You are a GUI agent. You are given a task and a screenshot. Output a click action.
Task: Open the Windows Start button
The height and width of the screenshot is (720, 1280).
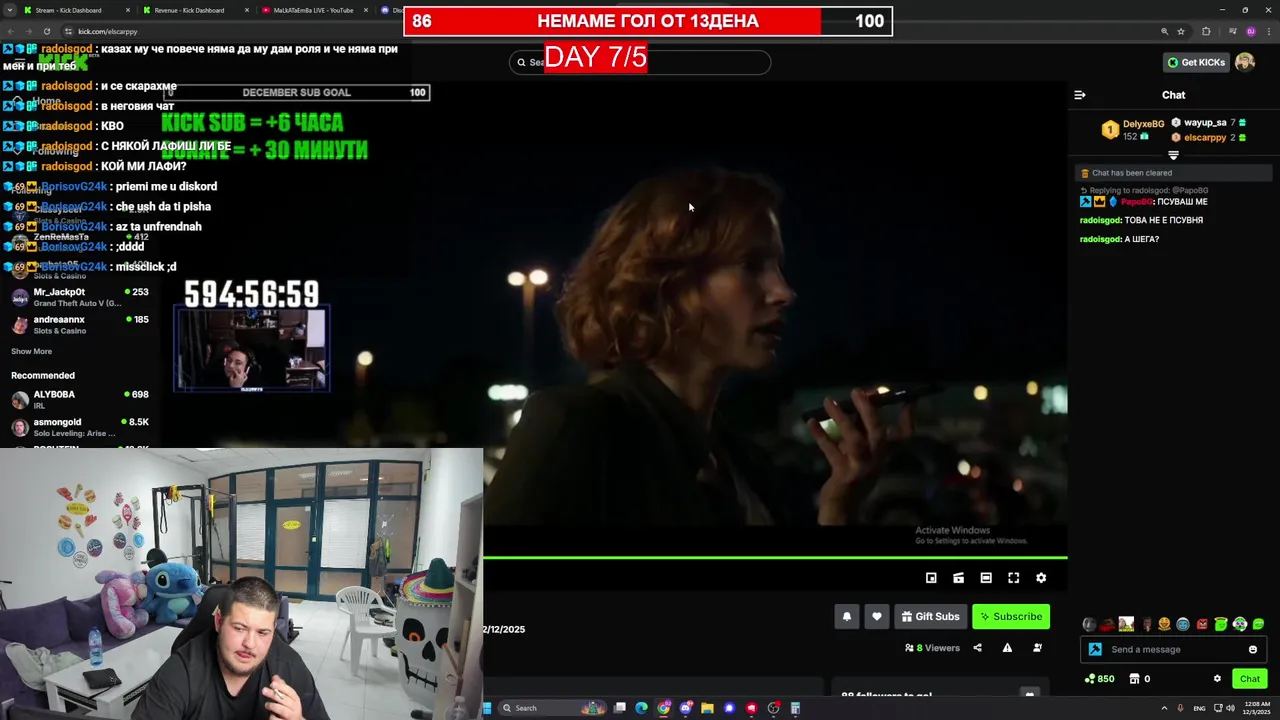[x=488, y=708]
